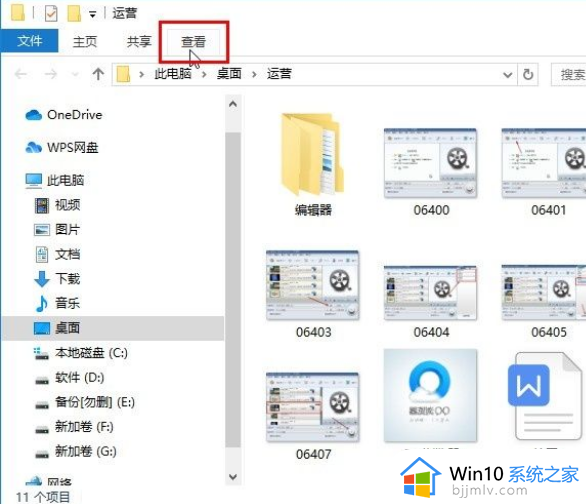Select 桌面 in navigation pane
This screenshot has width=586, height=504.
[x=113, y=328]
